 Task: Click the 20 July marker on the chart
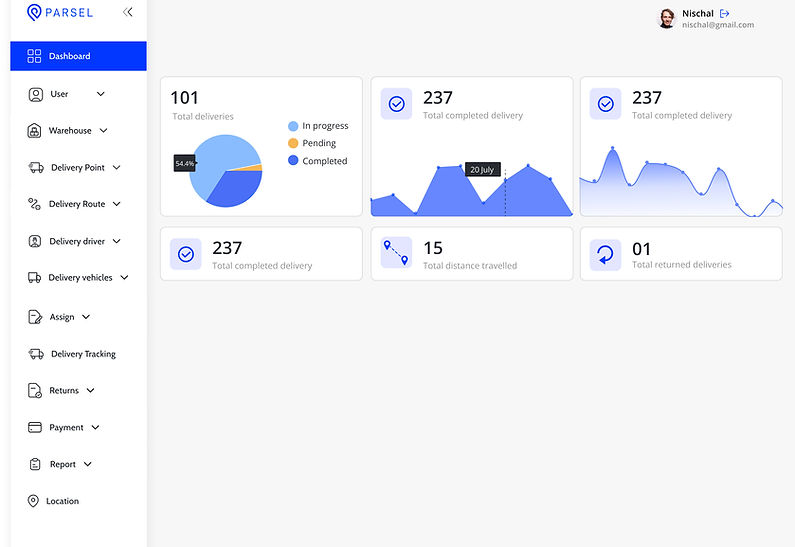point(482,169)
